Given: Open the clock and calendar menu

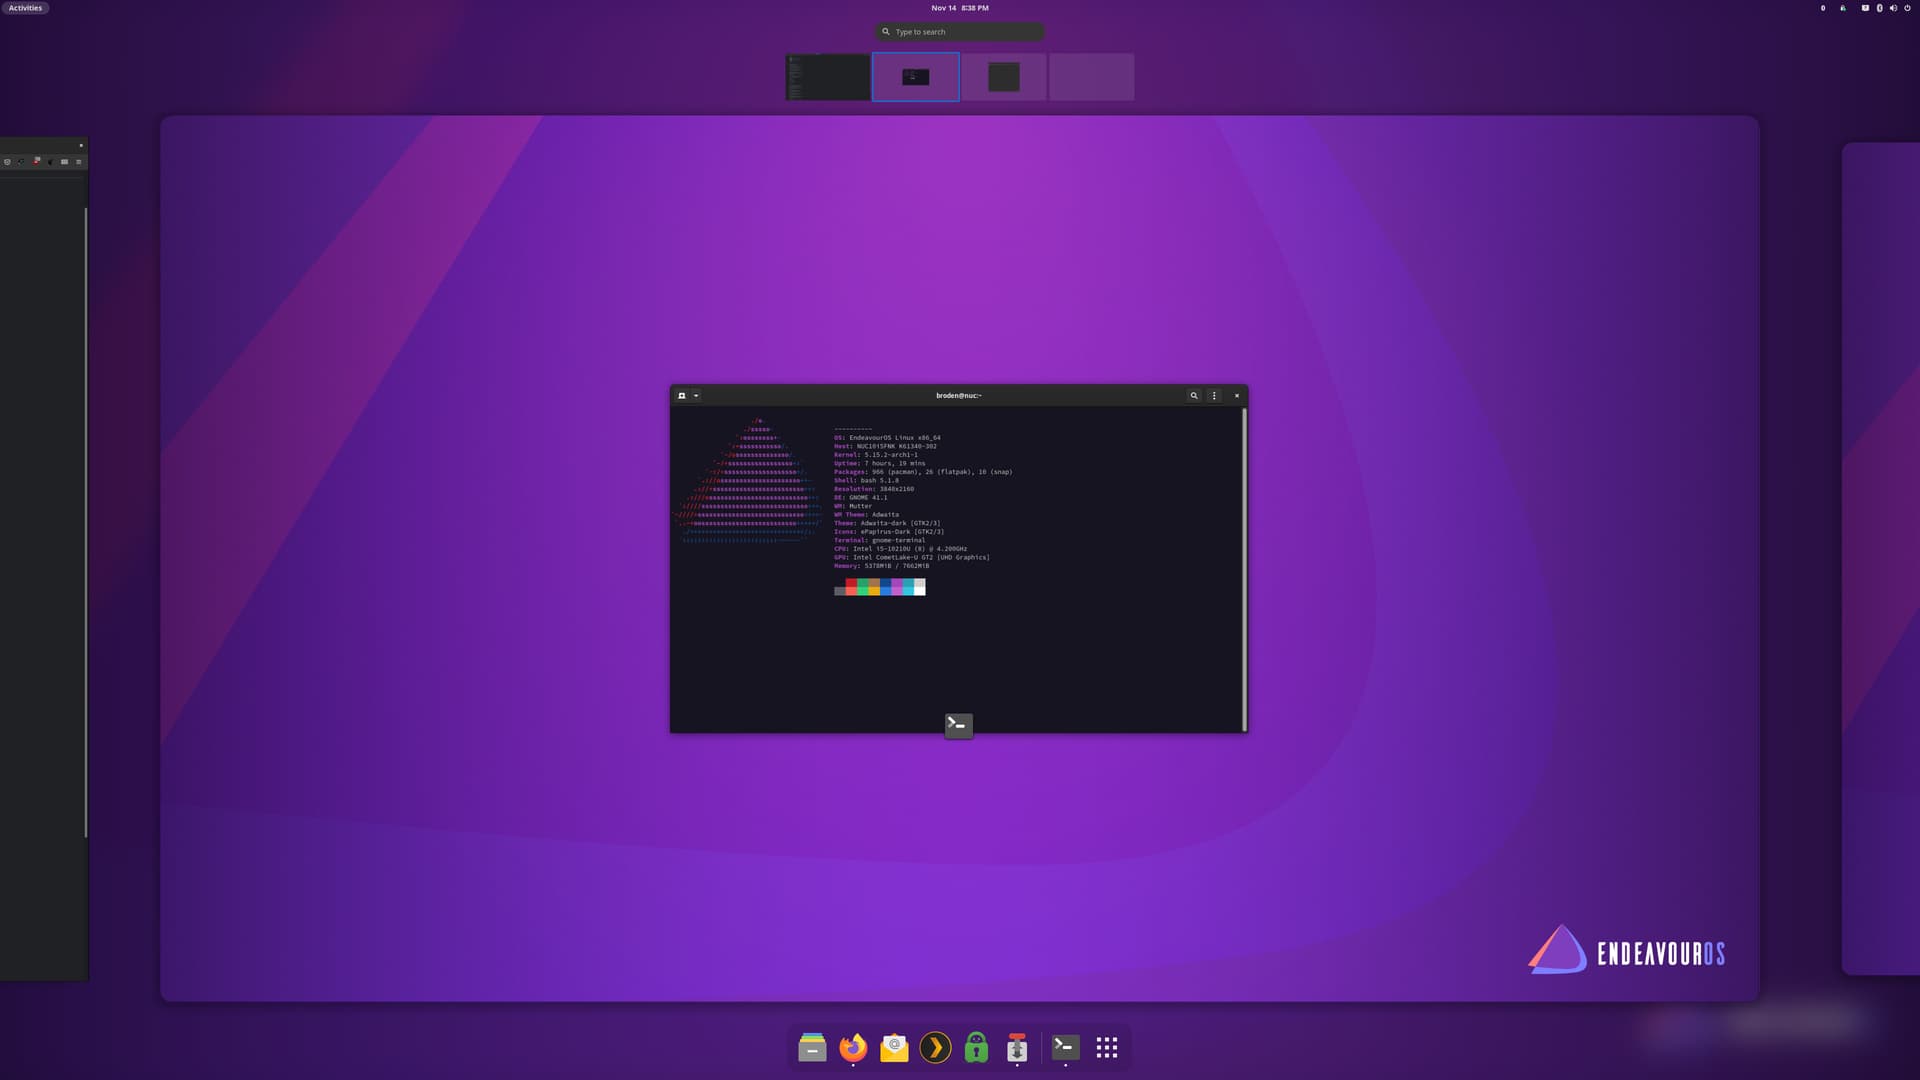Looking at the screenshot, I should point(960,8).
